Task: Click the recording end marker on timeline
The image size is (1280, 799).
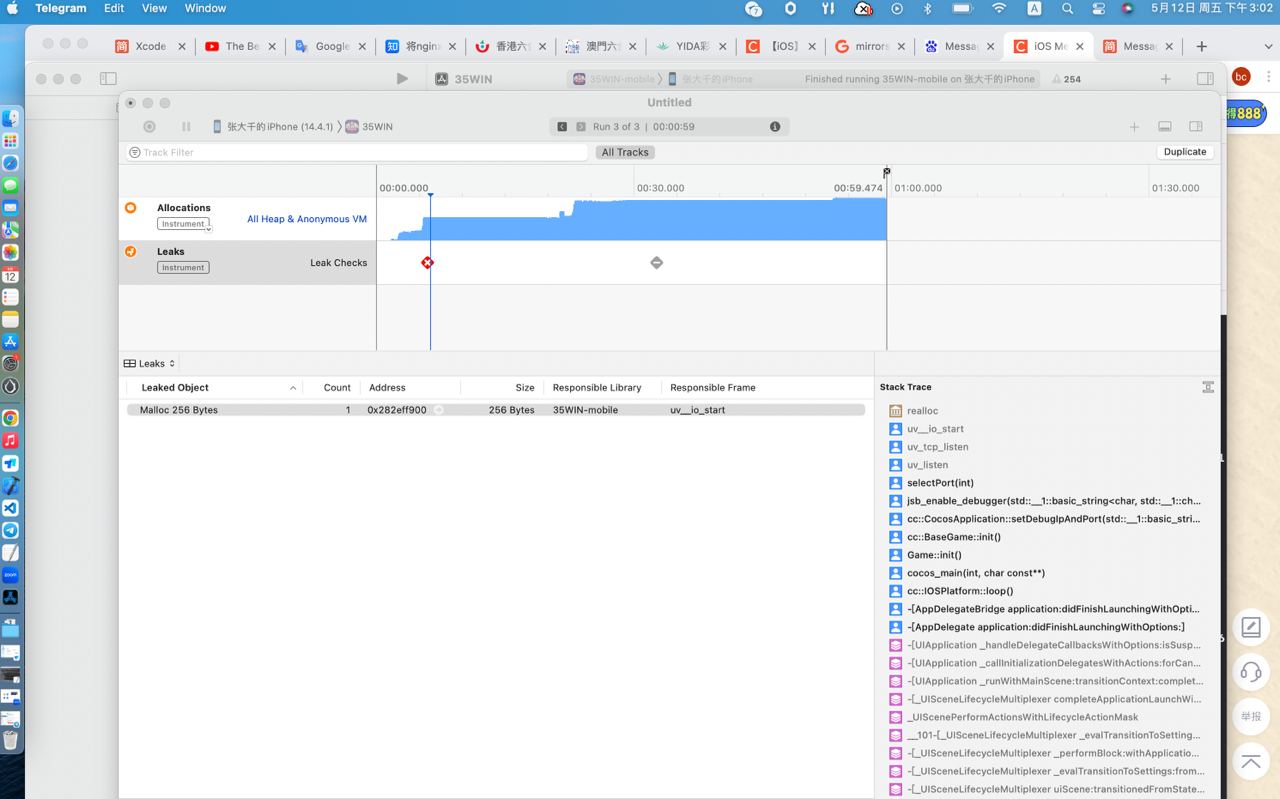Action: pyautogui.click(x=887, y=172)
